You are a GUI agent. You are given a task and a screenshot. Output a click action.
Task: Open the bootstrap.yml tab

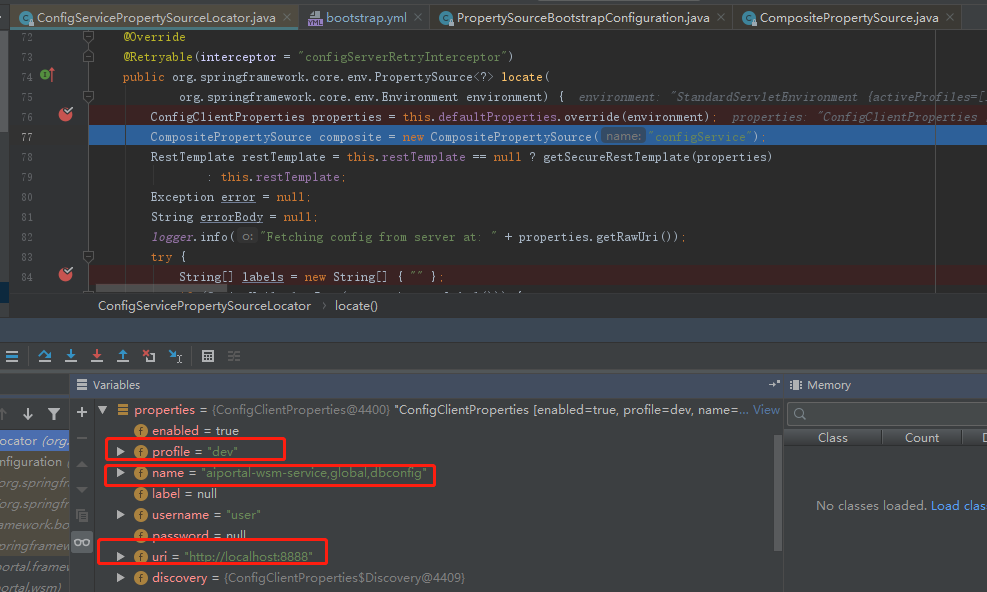(366, 18)
